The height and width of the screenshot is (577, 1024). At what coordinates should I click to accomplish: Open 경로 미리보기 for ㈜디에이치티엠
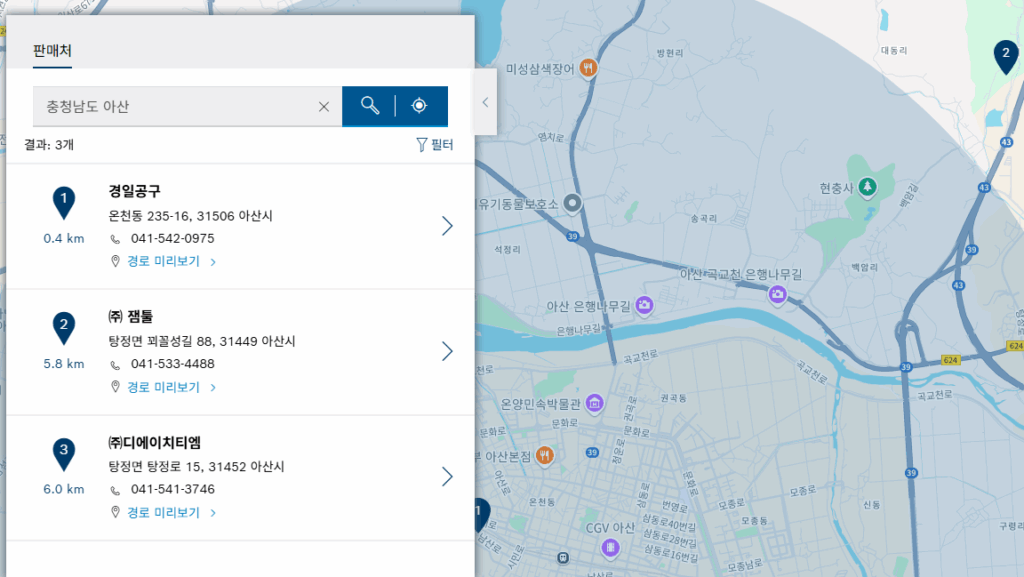(x=171, y=512)
